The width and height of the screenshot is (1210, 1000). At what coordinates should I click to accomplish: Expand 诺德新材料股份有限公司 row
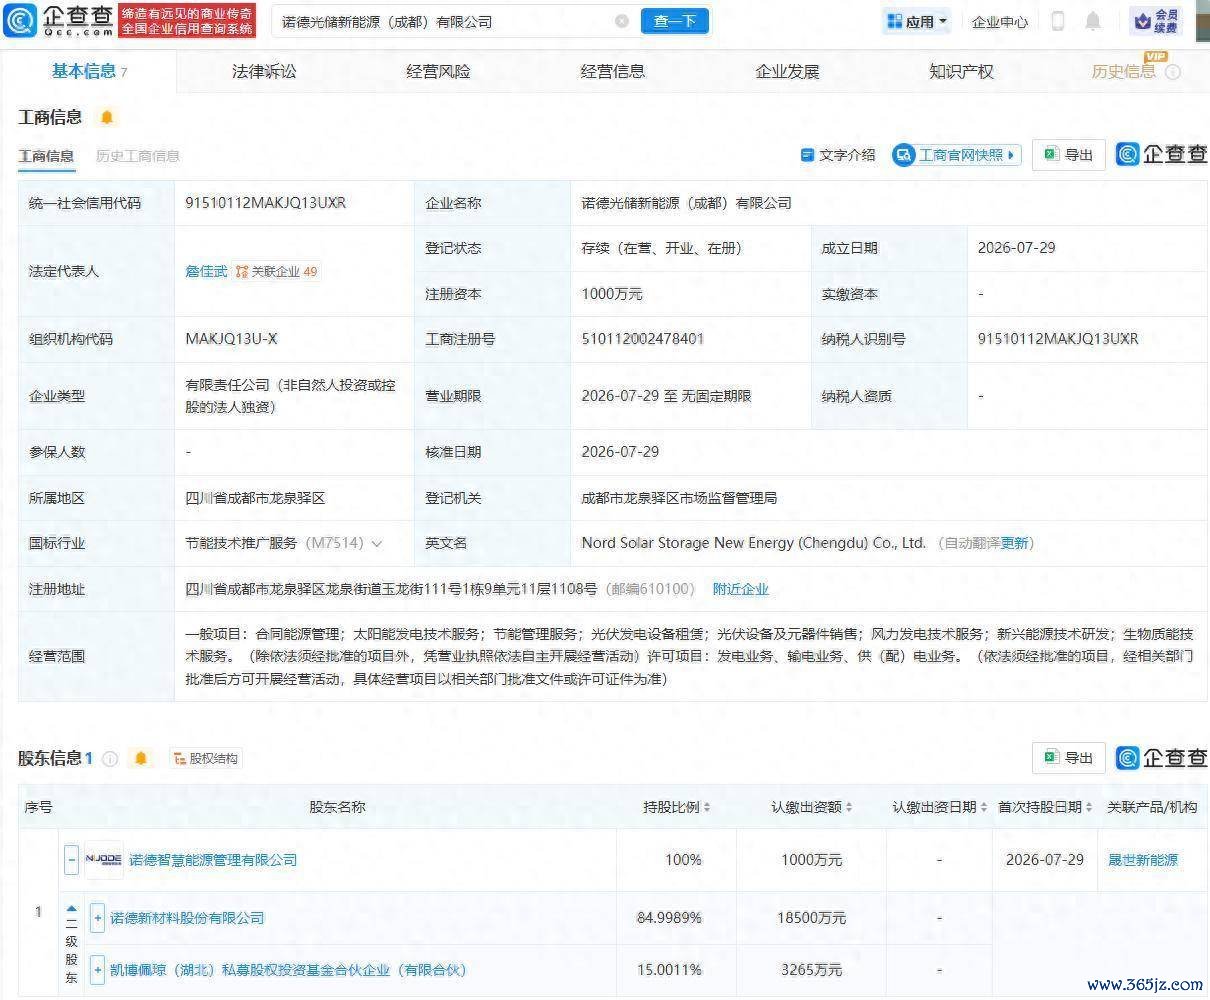point(97,918)
